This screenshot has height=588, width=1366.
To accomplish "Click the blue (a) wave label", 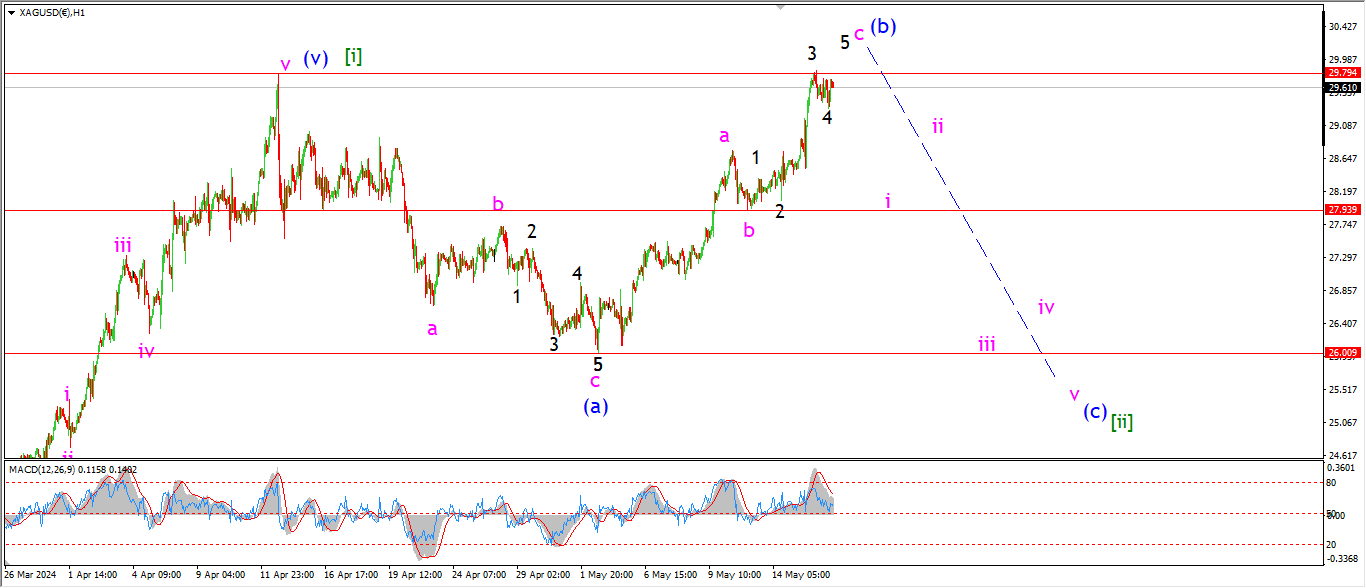I will pyautogui.click(x=595, y=406).
